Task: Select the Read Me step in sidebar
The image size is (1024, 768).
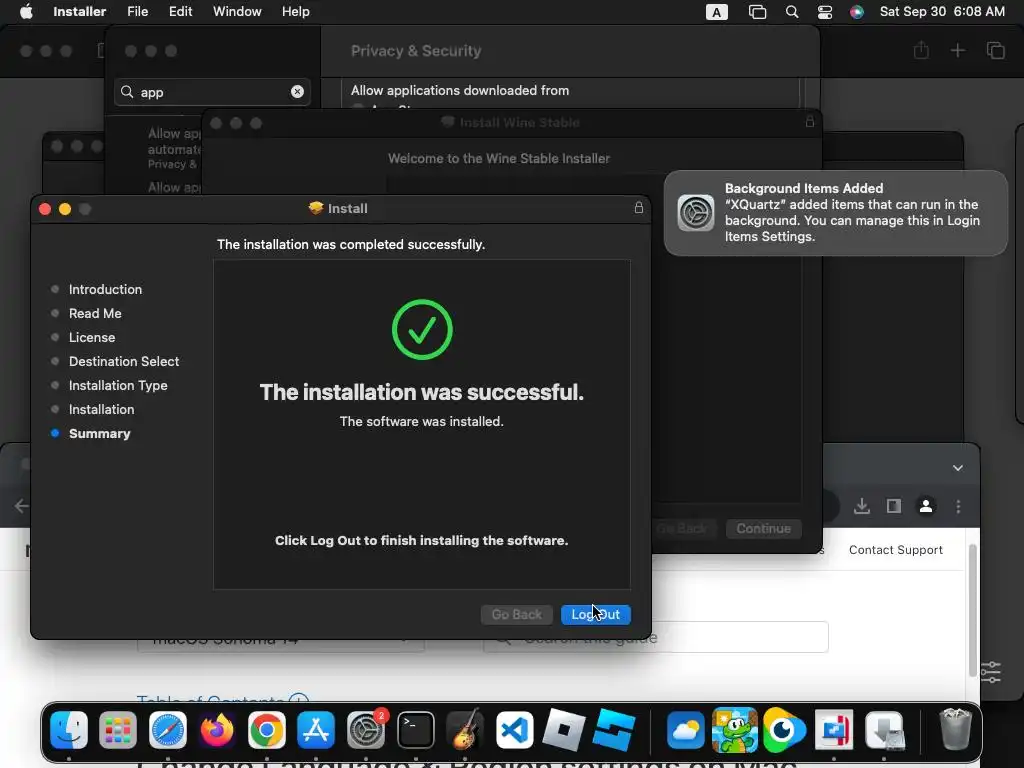Action: pyautogui.click(x=95, y=313)
